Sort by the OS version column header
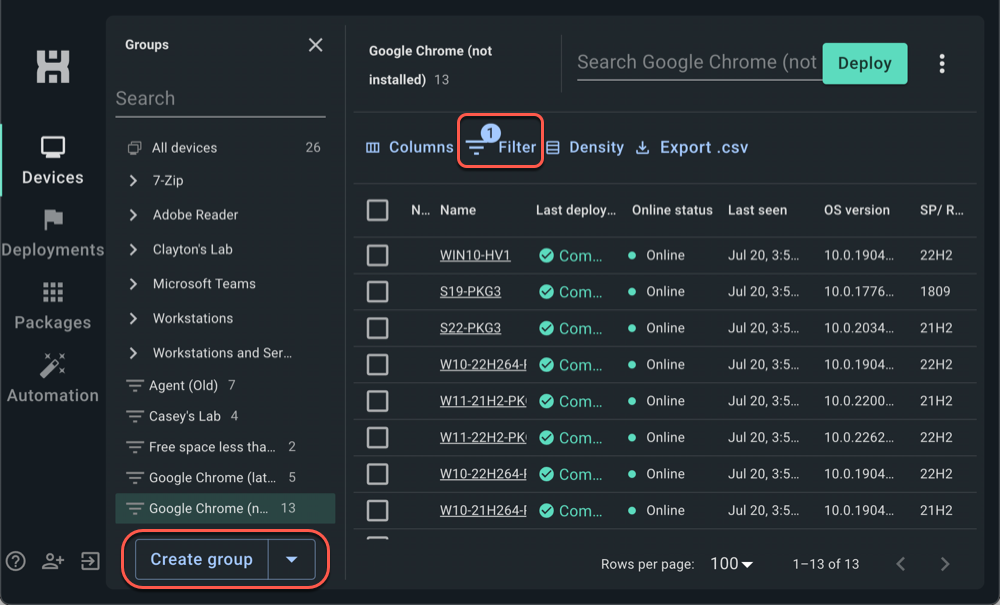 [857, 210]
